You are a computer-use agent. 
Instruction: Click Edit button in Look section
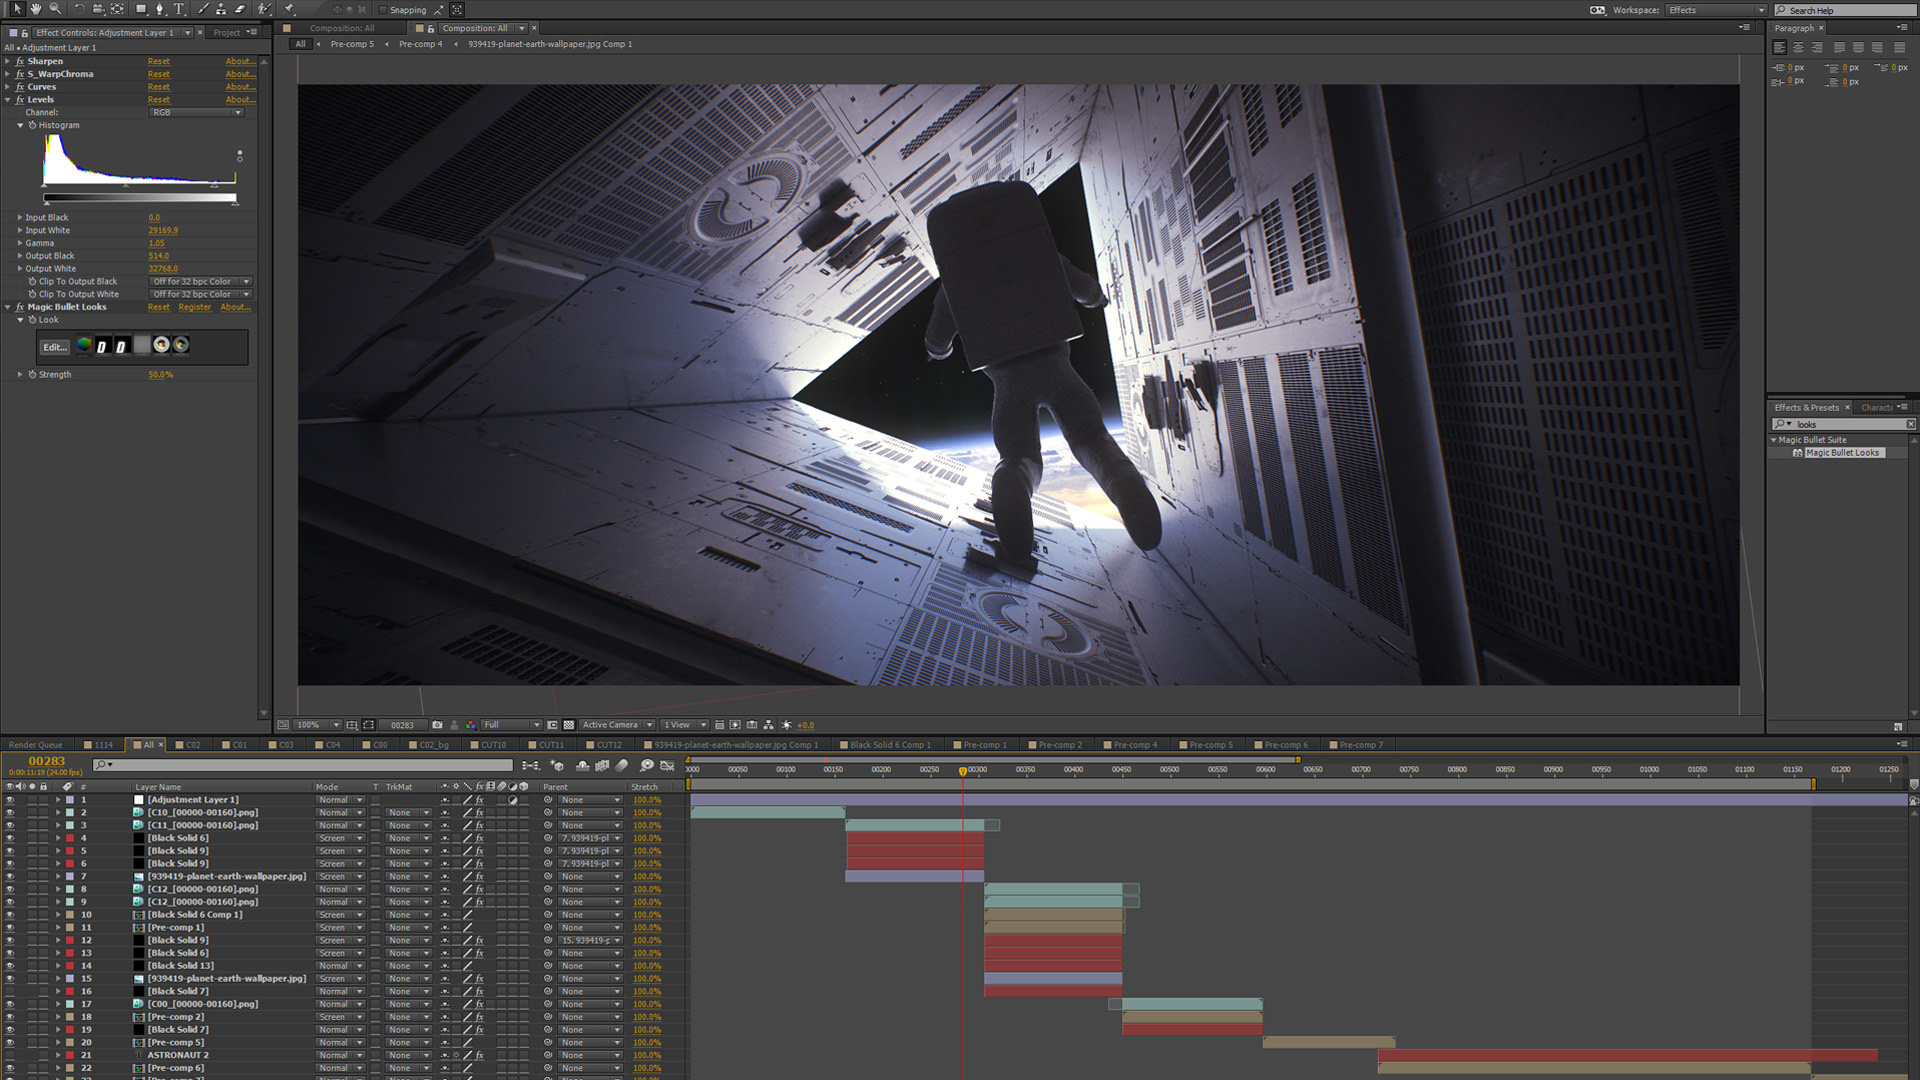click(x=55, y=347)
